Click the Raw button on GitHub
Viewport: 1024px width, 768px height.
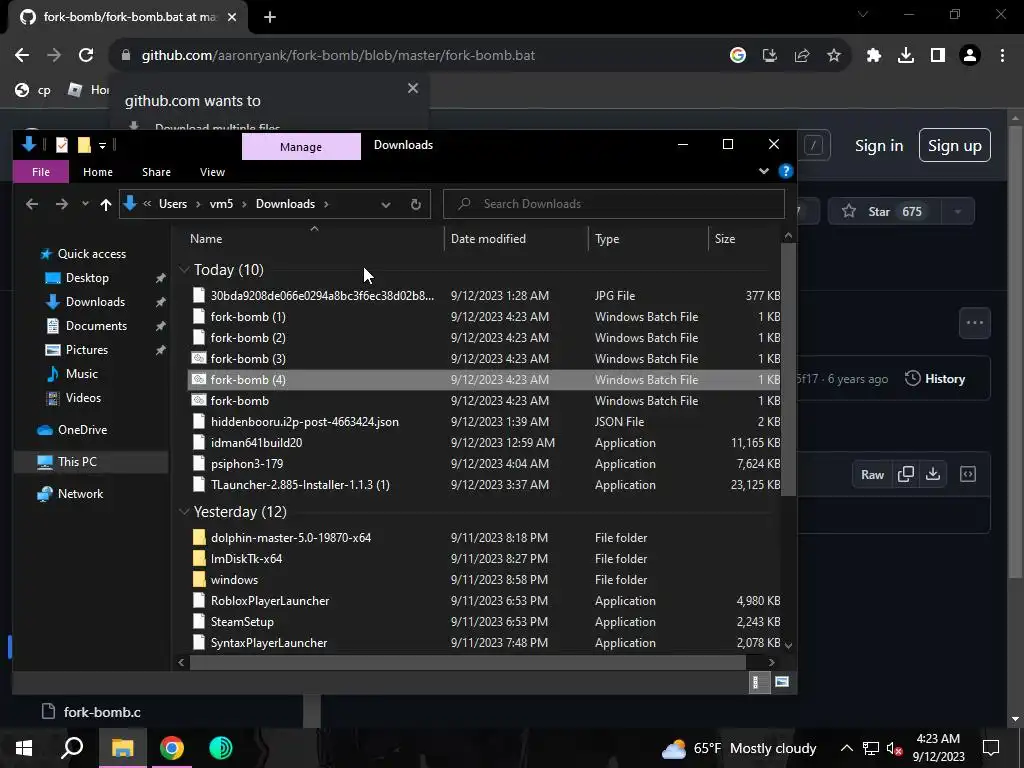pyautogui.click(x=872, y=475)
